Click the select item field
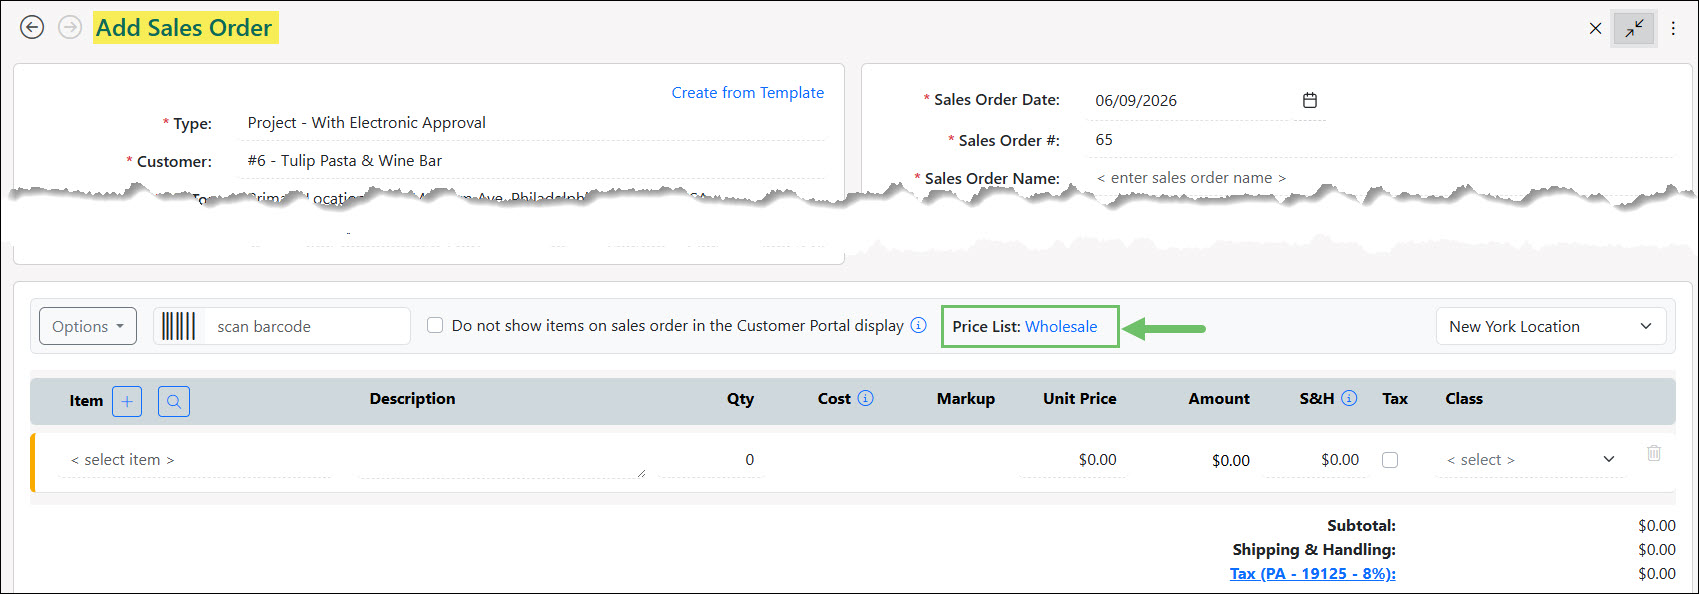The image size is (1699, 594). 195,460
